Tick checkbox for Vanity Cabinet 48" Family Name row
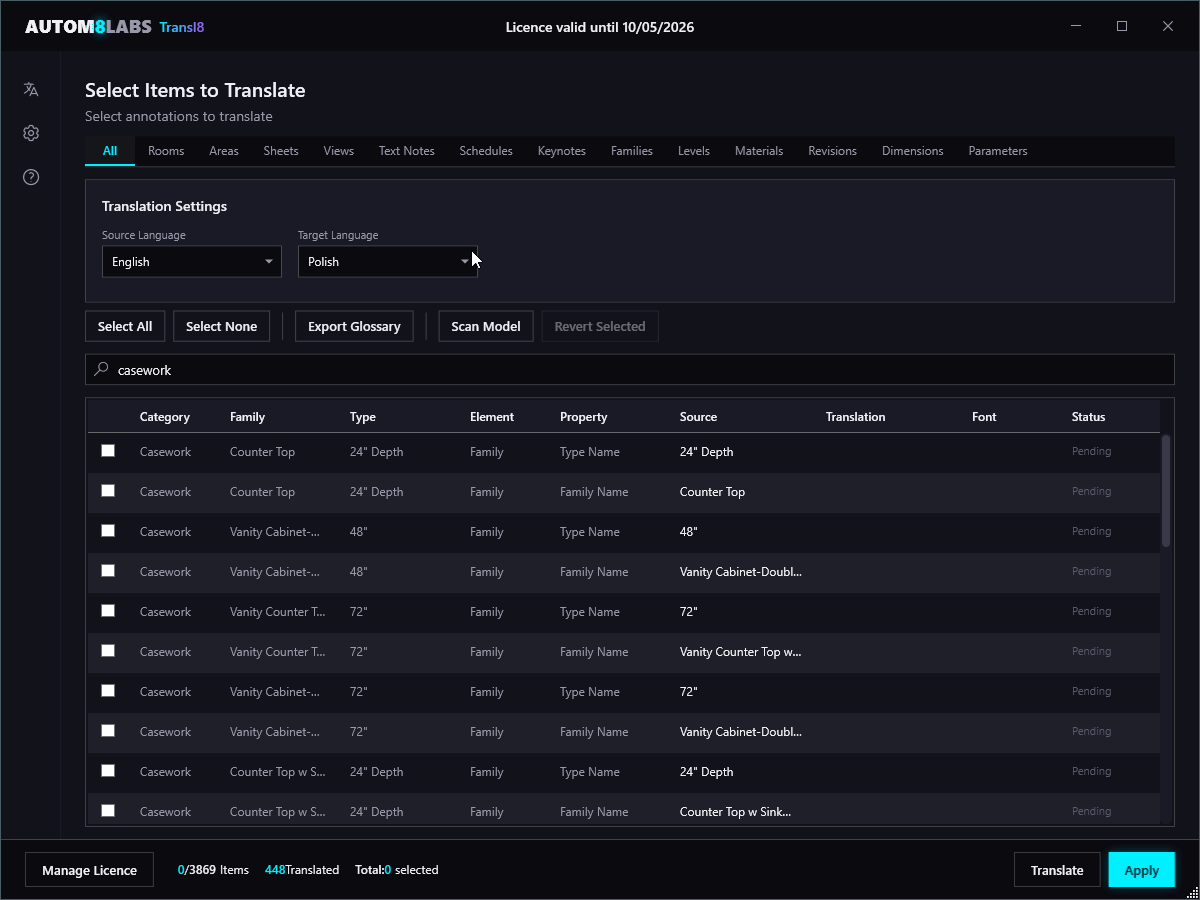Image resolution: width=1200 pixels, height=900 pixels. (108, 571)
